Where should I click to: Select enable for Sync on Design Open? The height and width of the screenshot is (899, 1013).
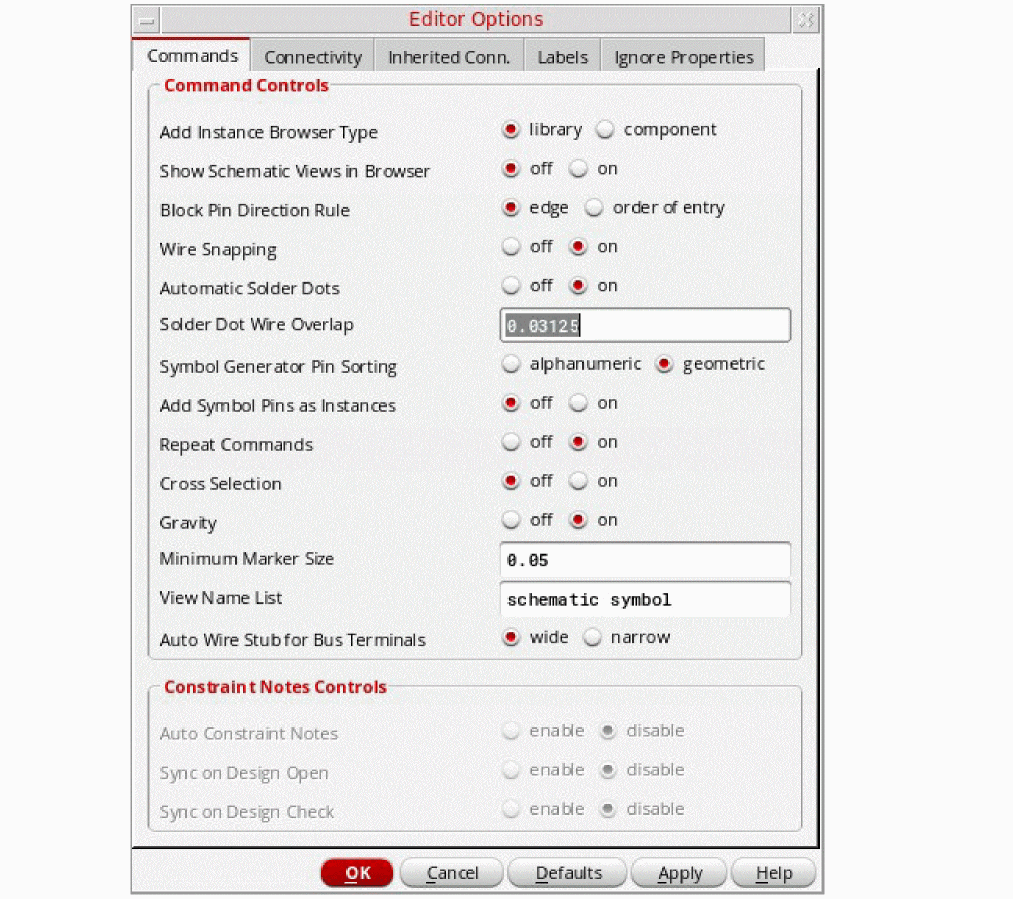(510, 770)
